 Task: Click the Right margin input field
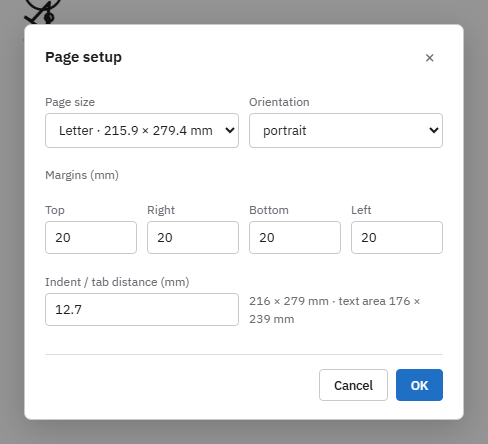pos(193,237)
